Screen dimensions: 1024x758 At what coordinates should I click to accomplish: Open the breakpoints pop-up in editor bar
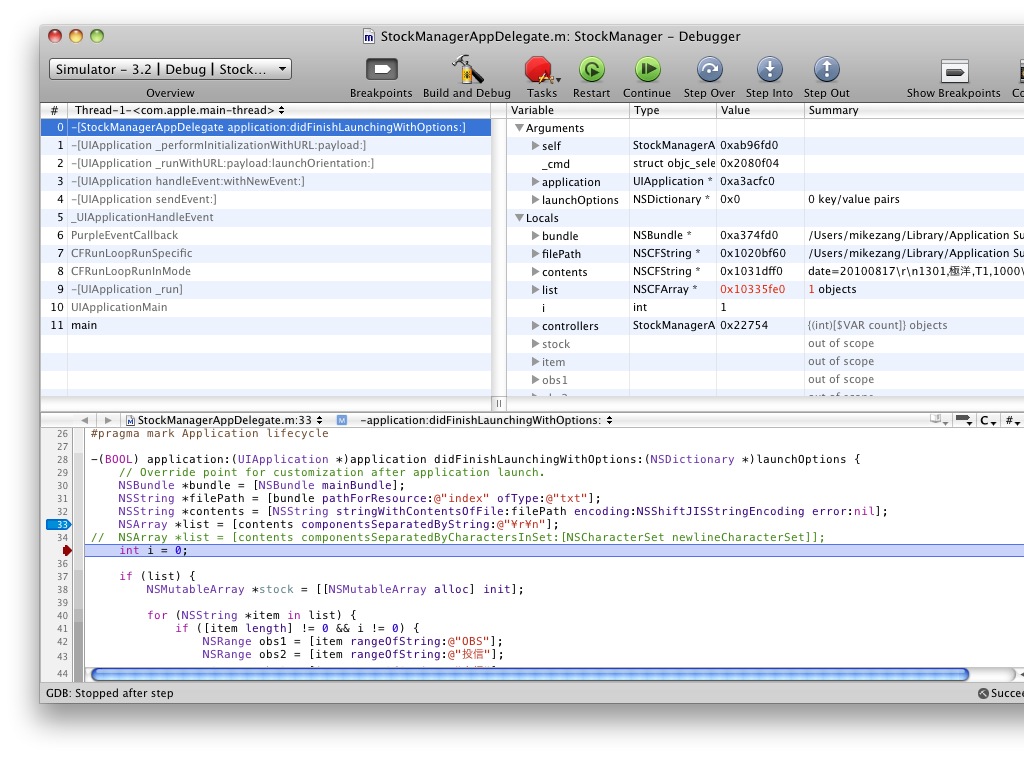[x=963, y=420]
